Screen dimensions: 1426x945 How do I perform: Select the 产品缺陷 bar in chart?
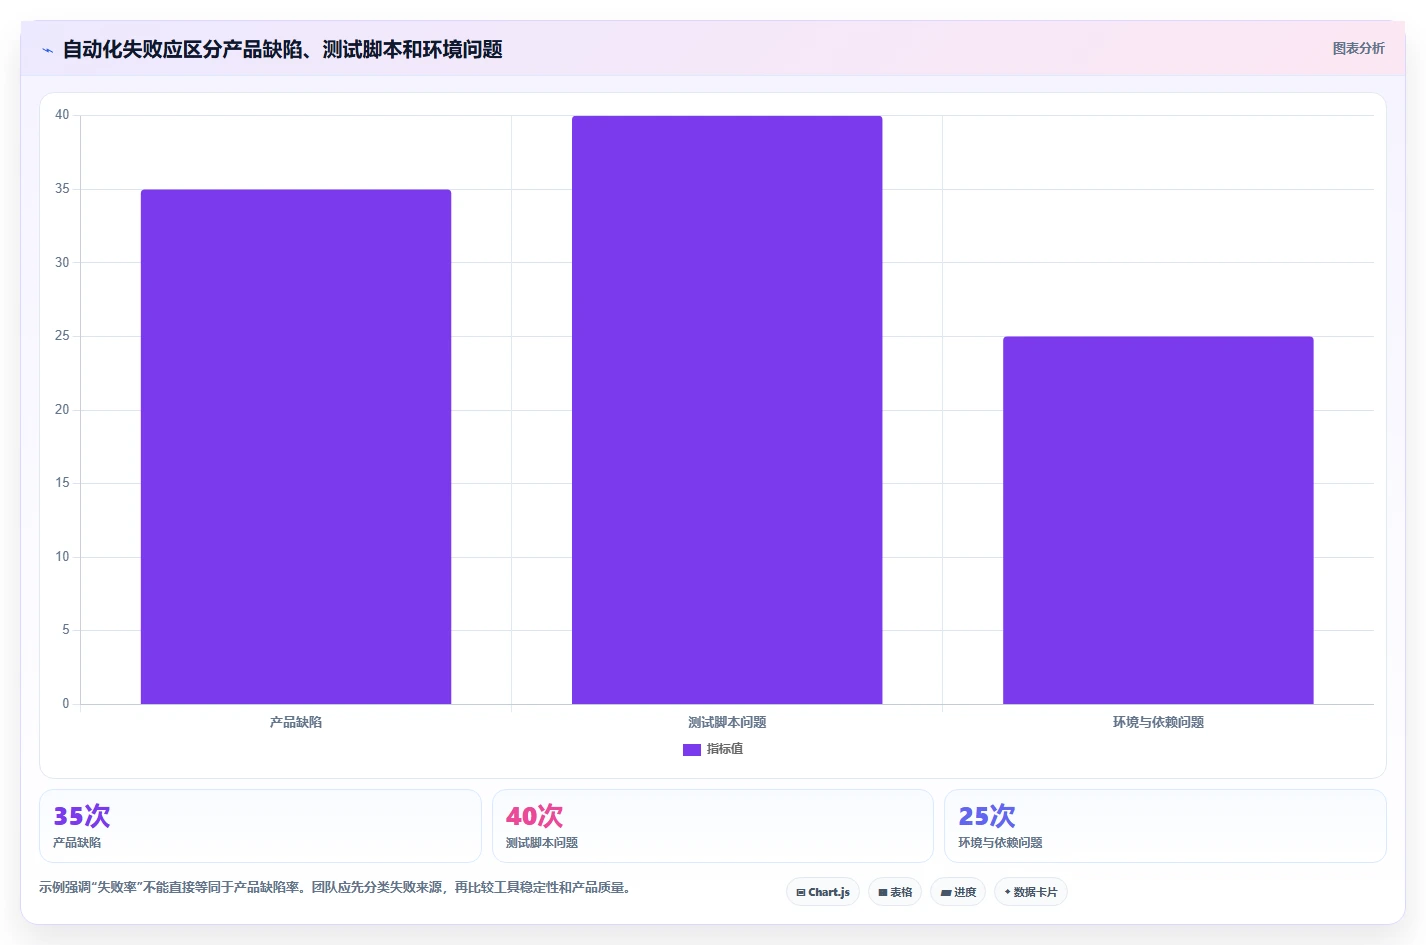[296, 447]
